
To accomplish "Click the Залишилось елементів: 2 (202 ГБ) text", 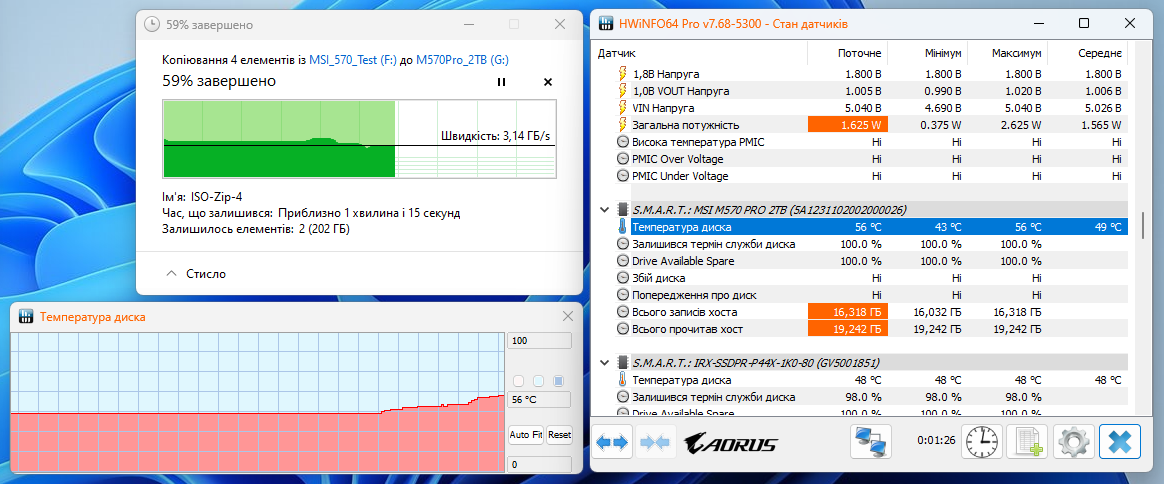I will [255, 229].
